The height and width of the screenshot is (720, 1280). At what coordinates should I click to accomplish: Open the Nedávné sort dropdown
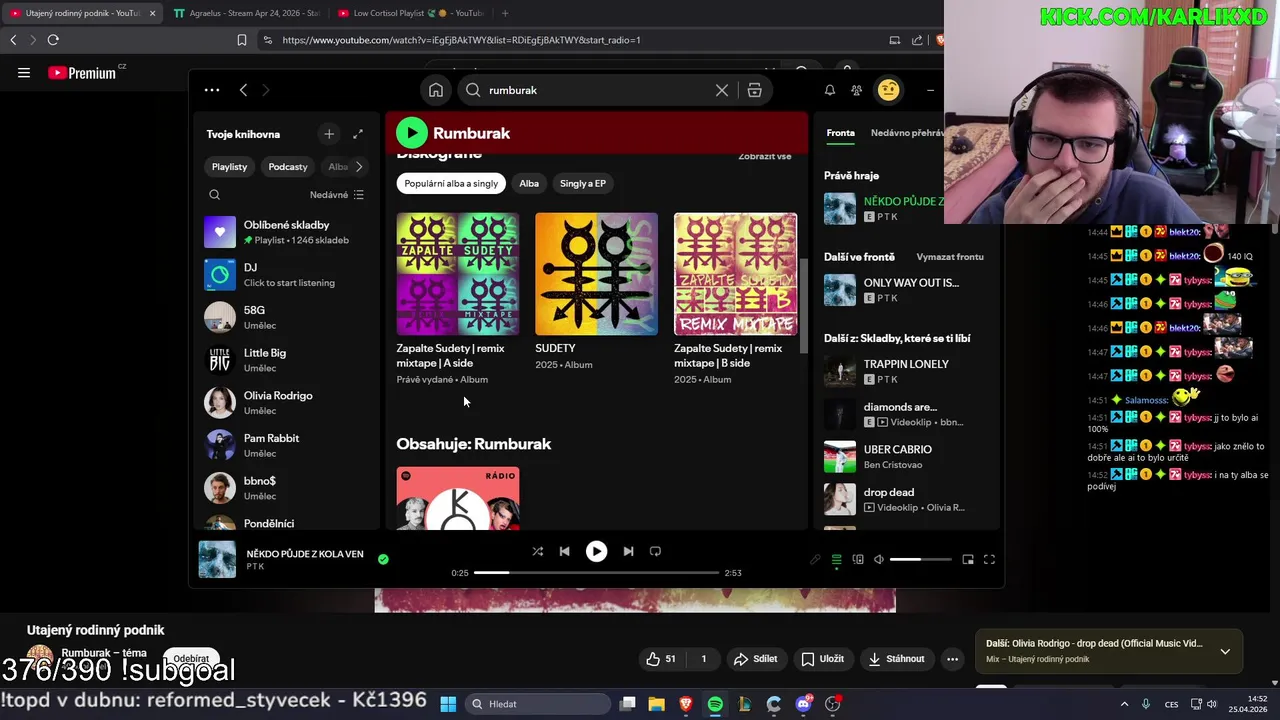tap(337, 195)
